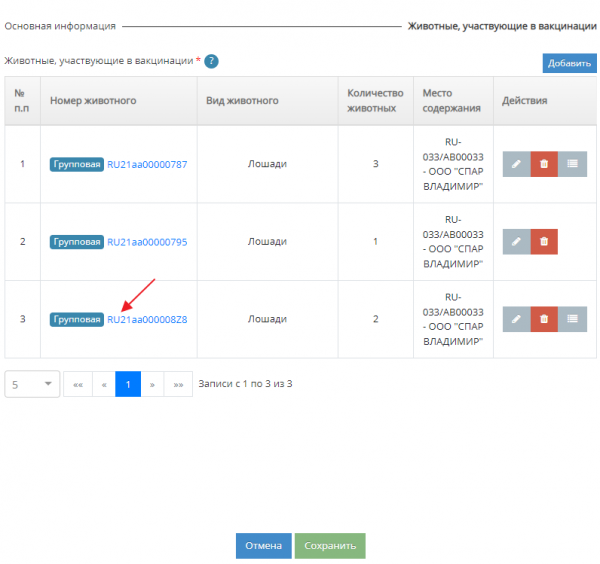Image resolution: width=600 pixels, height=564 pixels.
Task: Jump to the last page with »» button
Action: pos(178,384)
